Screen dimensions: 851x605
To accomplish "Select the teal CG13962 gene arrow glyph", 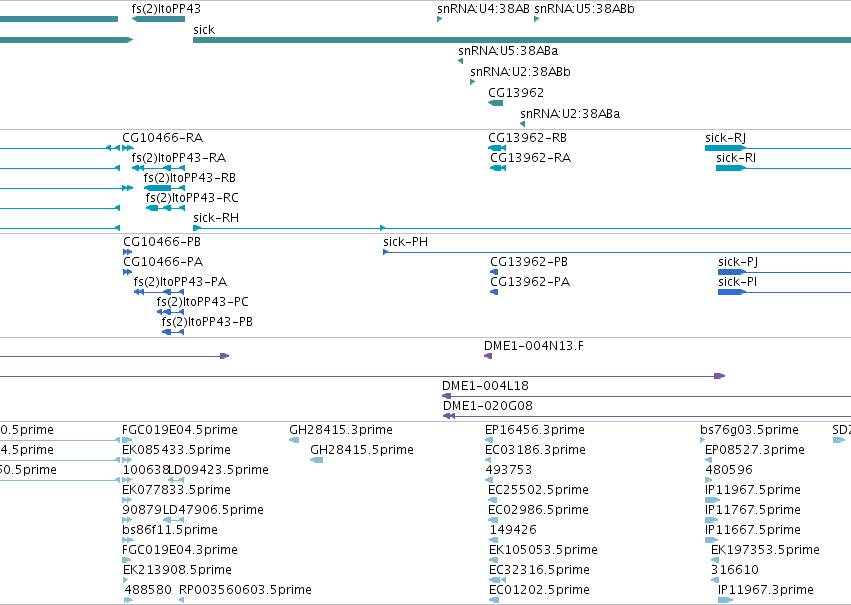I will click(x=496, y=103).
